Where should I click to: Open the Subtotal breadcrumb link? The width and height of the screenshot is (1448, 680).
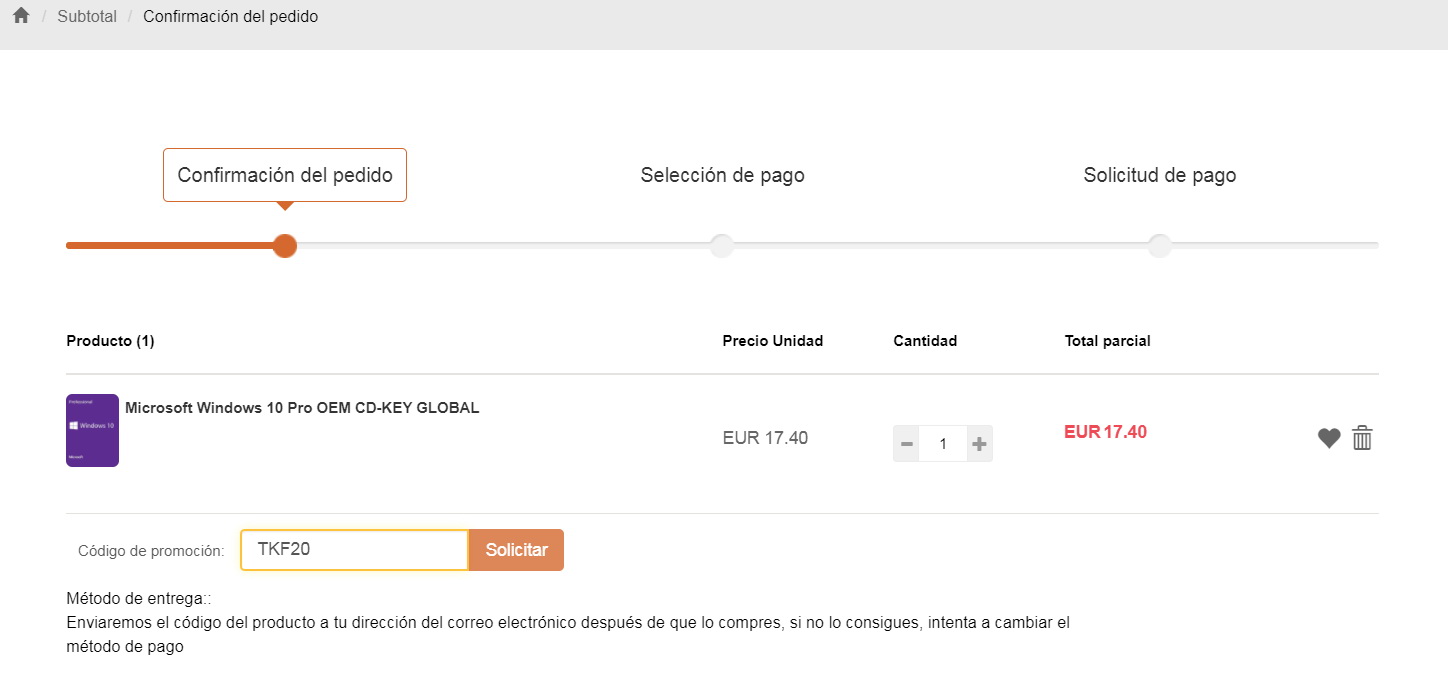tap(87, 16)
